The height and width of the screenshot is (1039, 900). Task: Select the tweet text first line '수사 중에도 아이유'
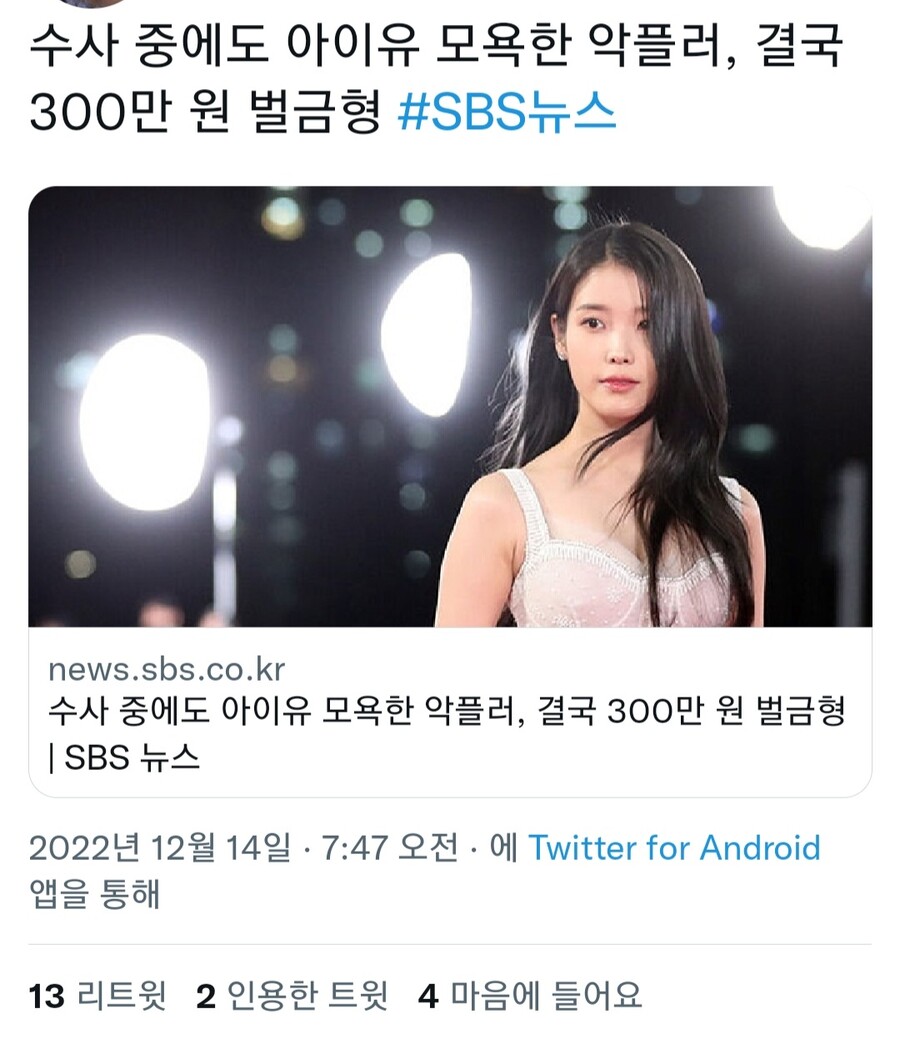(225, 45)
